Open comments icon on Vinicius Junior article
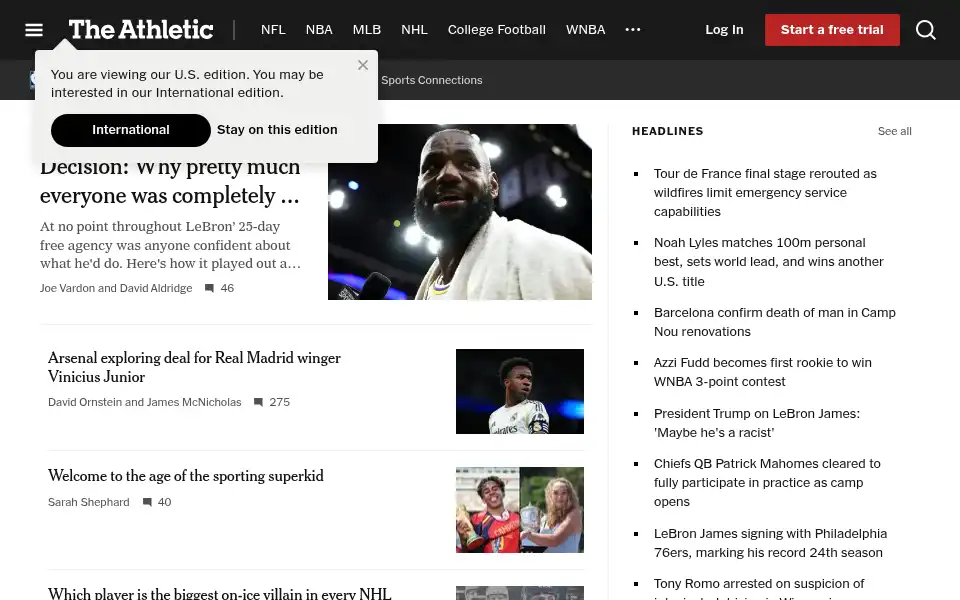The image size is (960, 600). tap(258, 402)
